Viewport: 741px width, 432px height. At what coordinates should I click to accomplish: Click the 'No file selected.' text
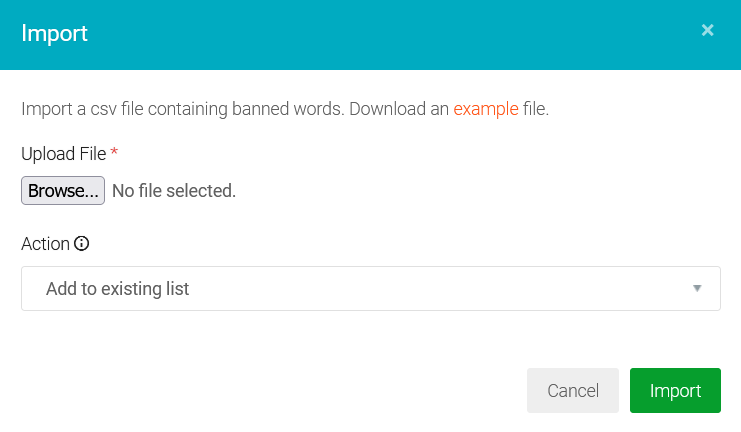click(174, 190)
